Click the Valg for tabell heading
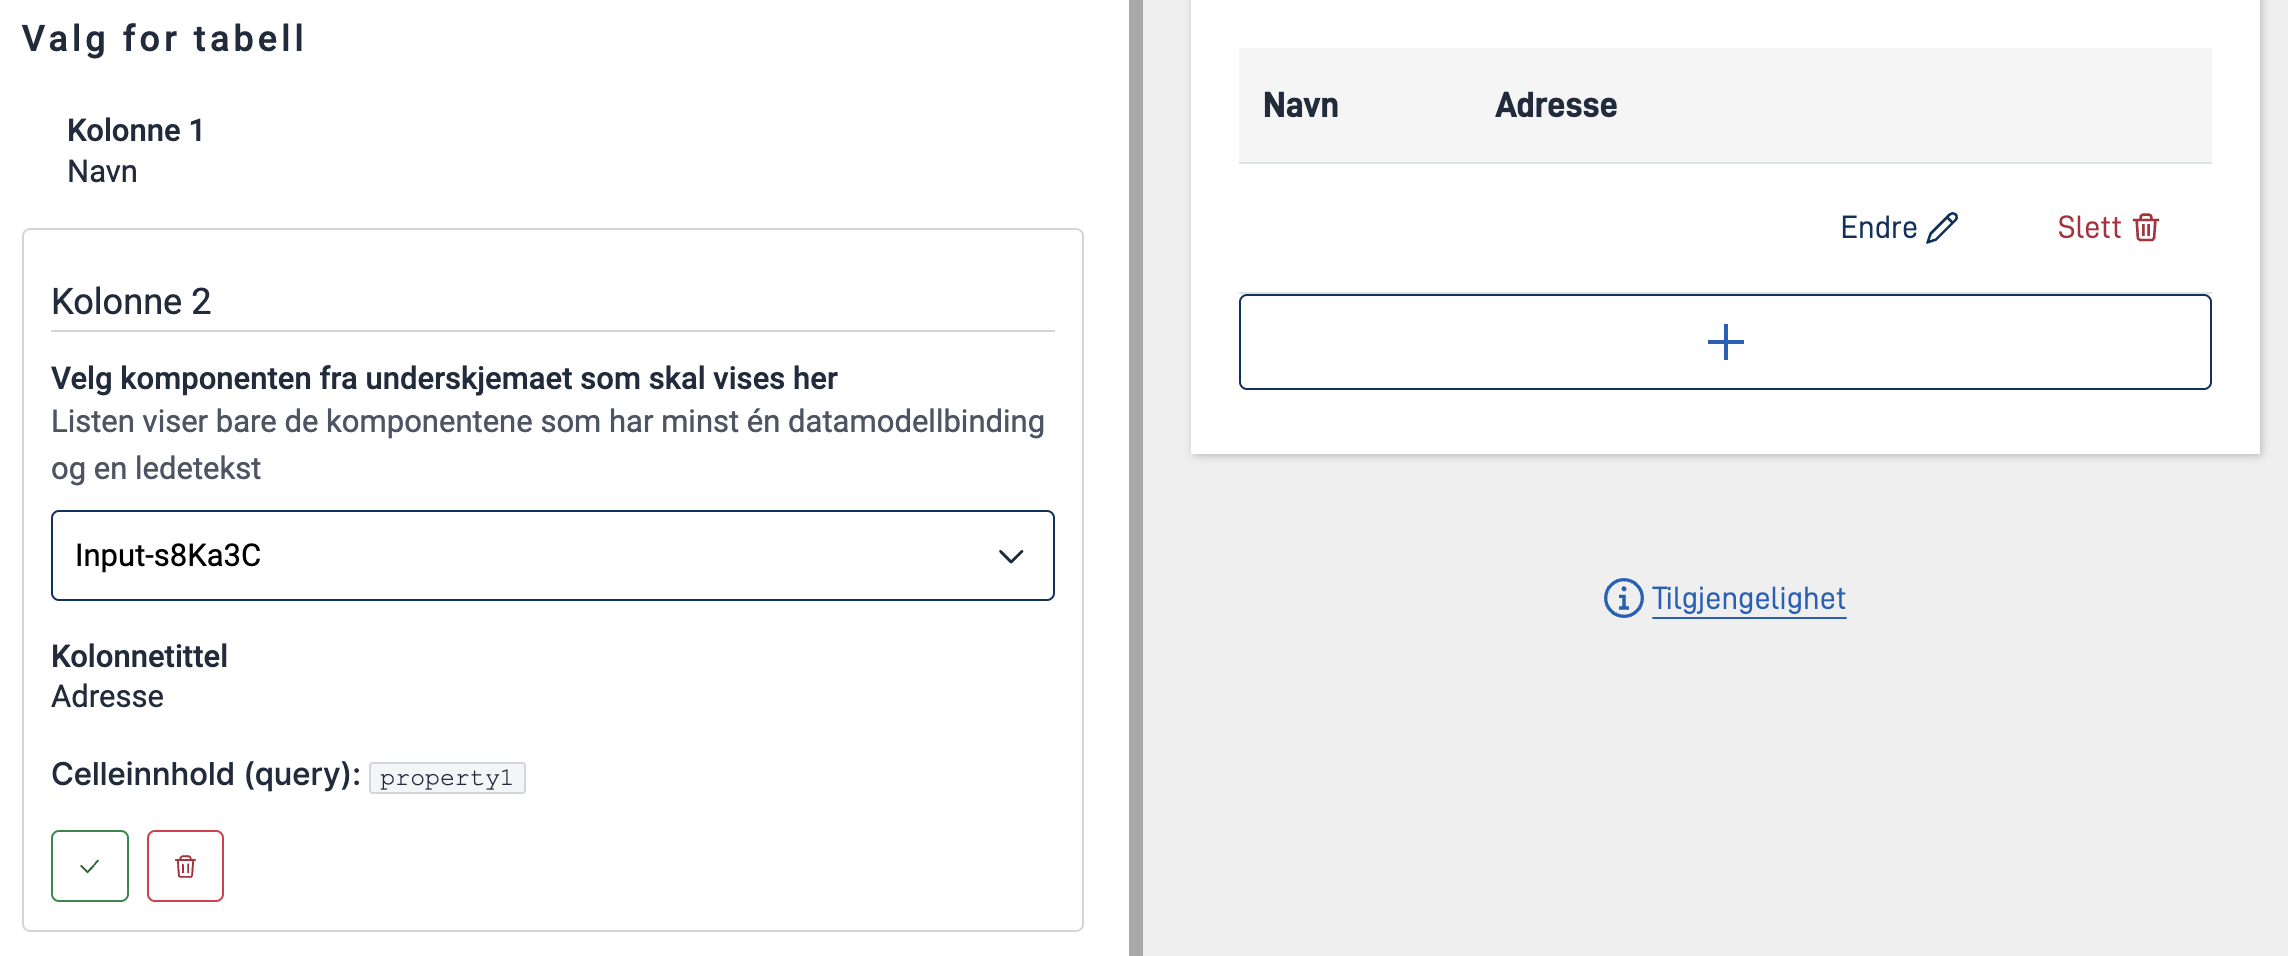The width and height of the screenshot is (2288, 956). coord(163,38)
